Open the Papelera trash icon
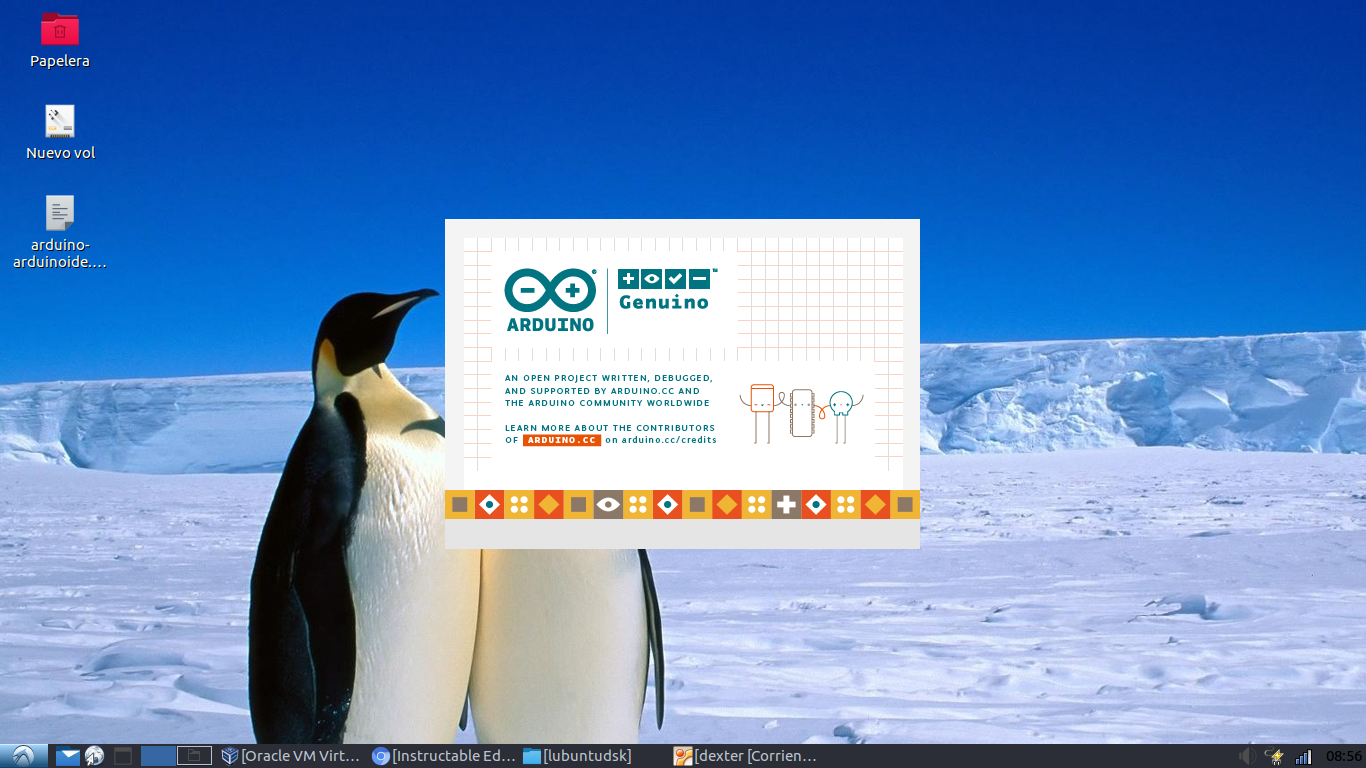This screenshot has height=768, width=1366. click(x=60, y=40)
